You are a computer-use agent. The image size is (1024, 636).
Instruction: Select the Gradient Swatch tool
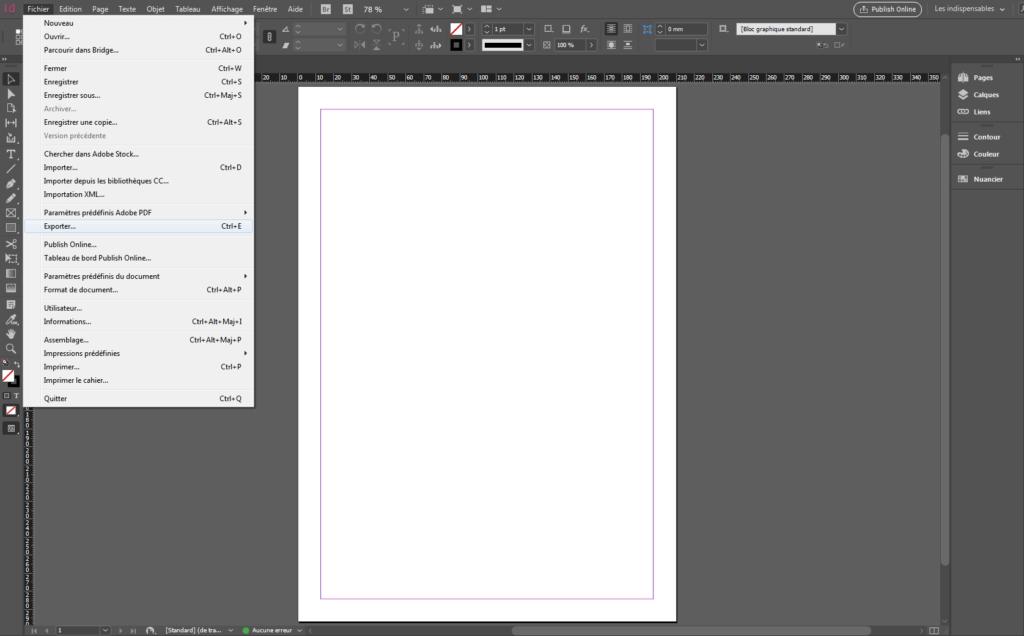11,273
